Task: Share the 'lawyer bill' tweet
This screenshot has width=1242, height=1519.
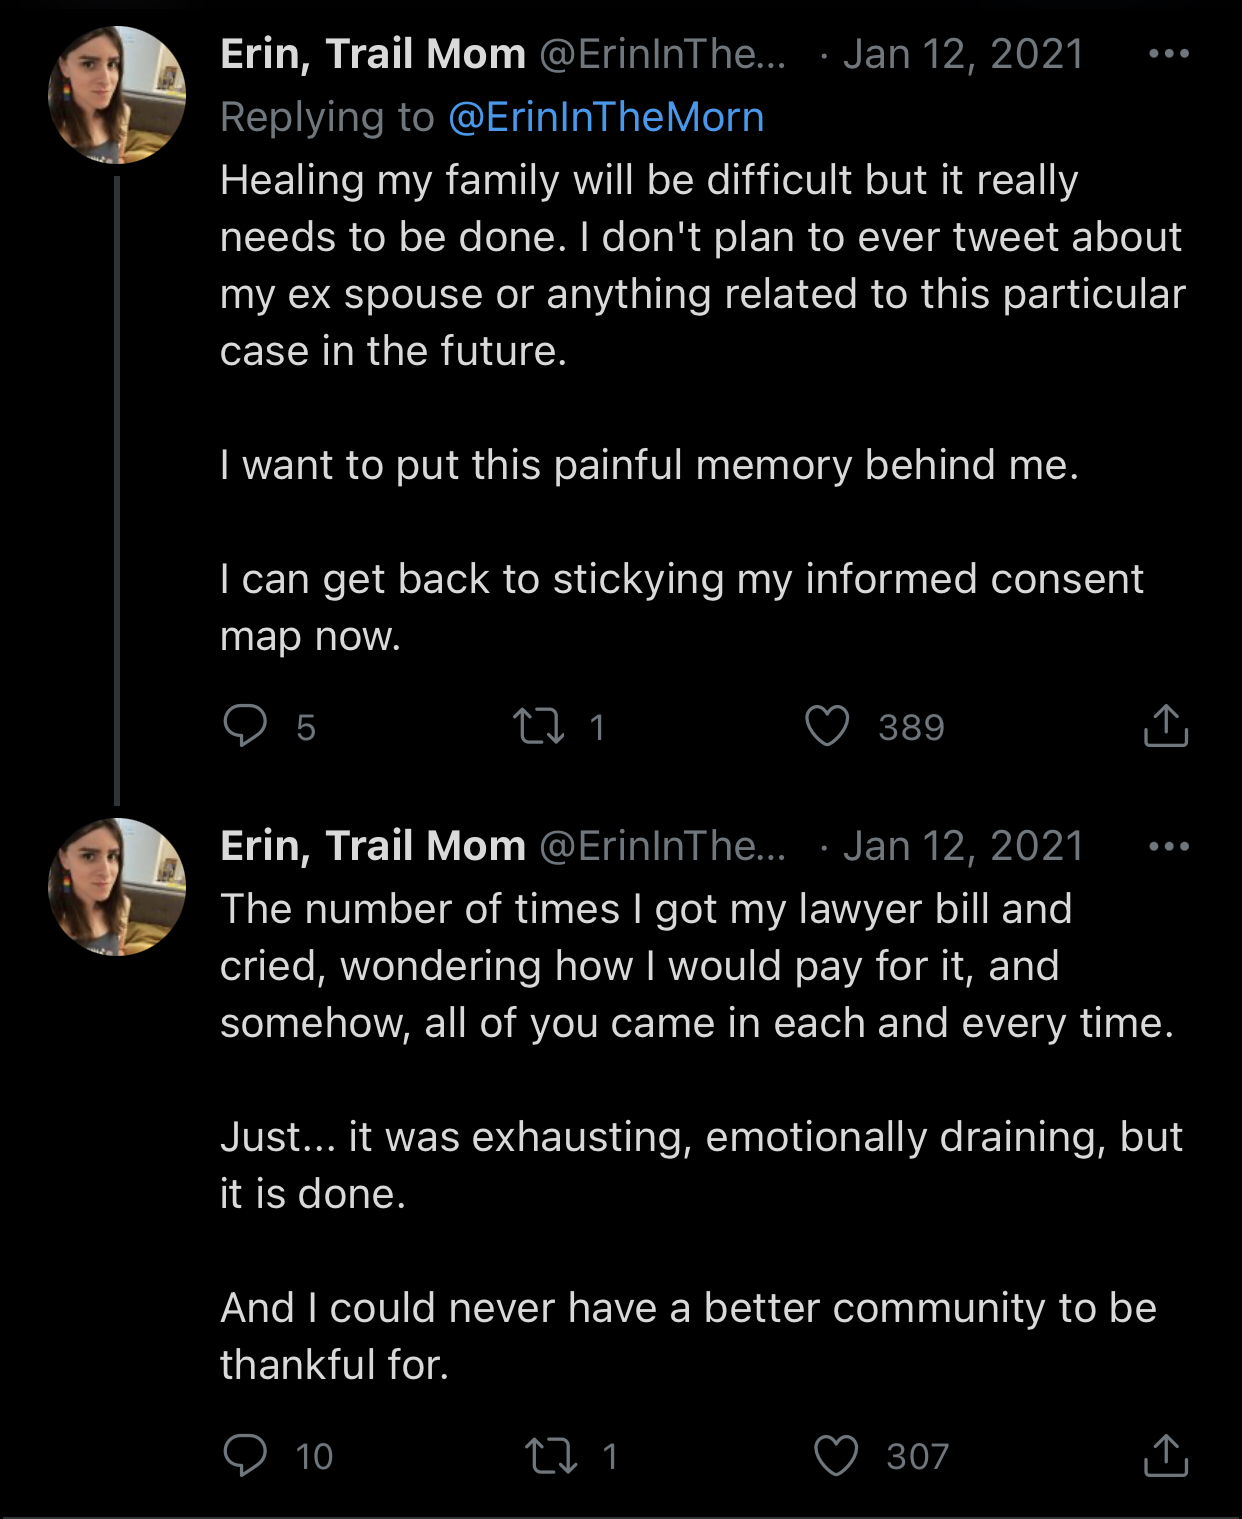Action: (1165, 1456)
